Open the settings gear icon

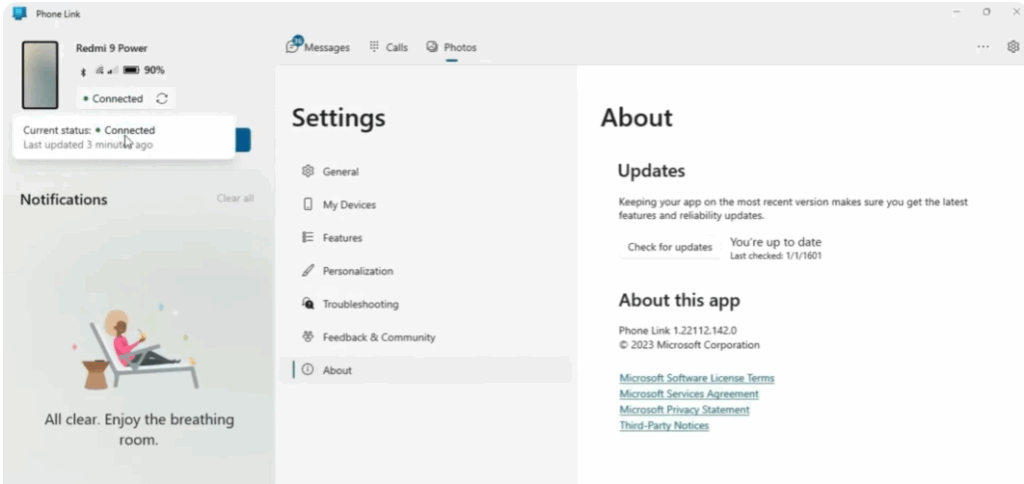click(x=1012, y=47)
